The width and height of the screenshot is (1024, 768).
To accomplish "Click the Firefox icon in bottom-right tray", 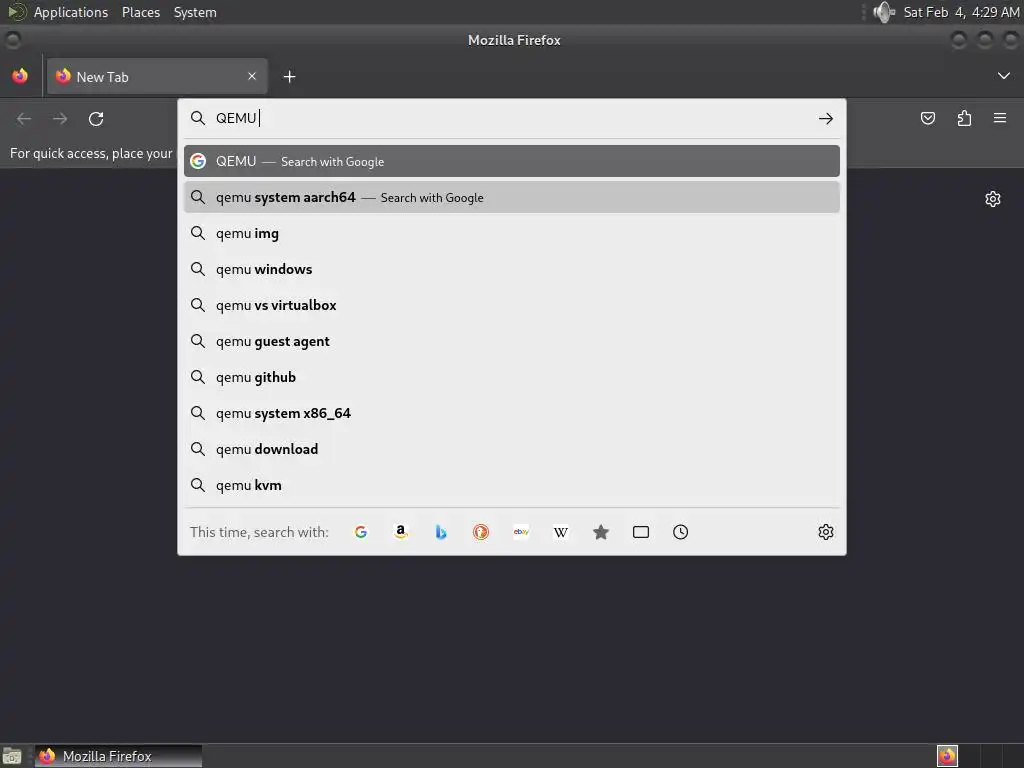I will coord(947,756).
